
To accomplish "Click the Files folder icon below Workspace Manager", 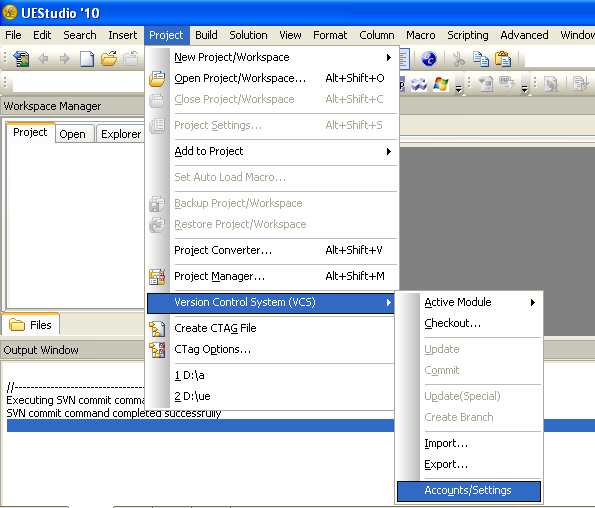I will point(17,325).
